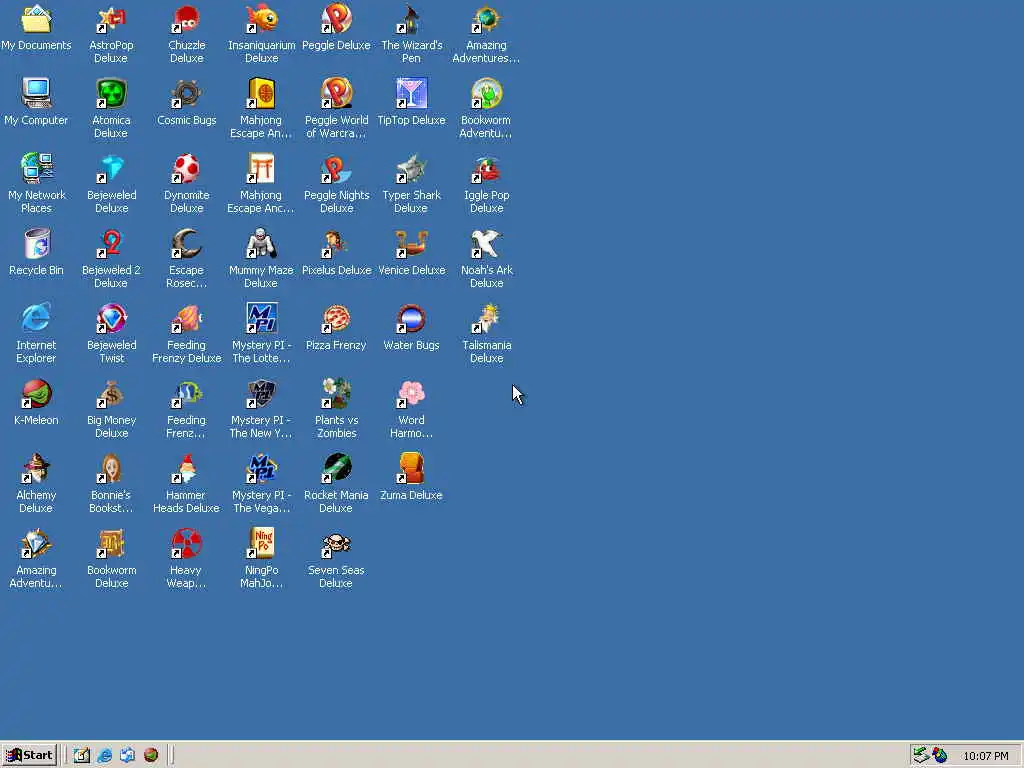This screenshot has height=768, width=1024.
Task: Click Hammer Heads Deluxe gnome icon
Action: [x=186, y=469]
